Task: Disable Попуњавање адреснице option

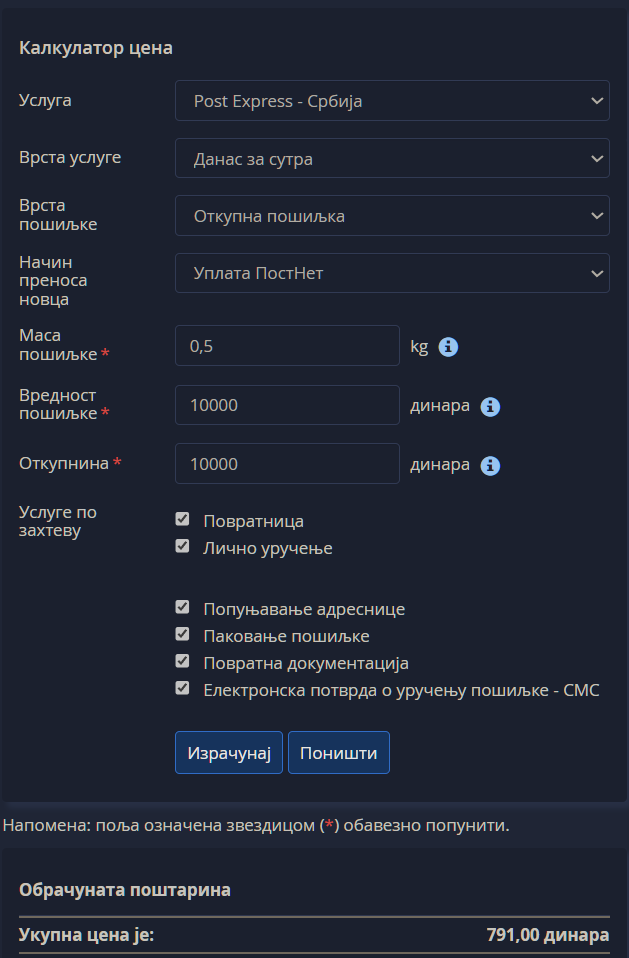Action: pyautogui.click(x=182, y=607)
